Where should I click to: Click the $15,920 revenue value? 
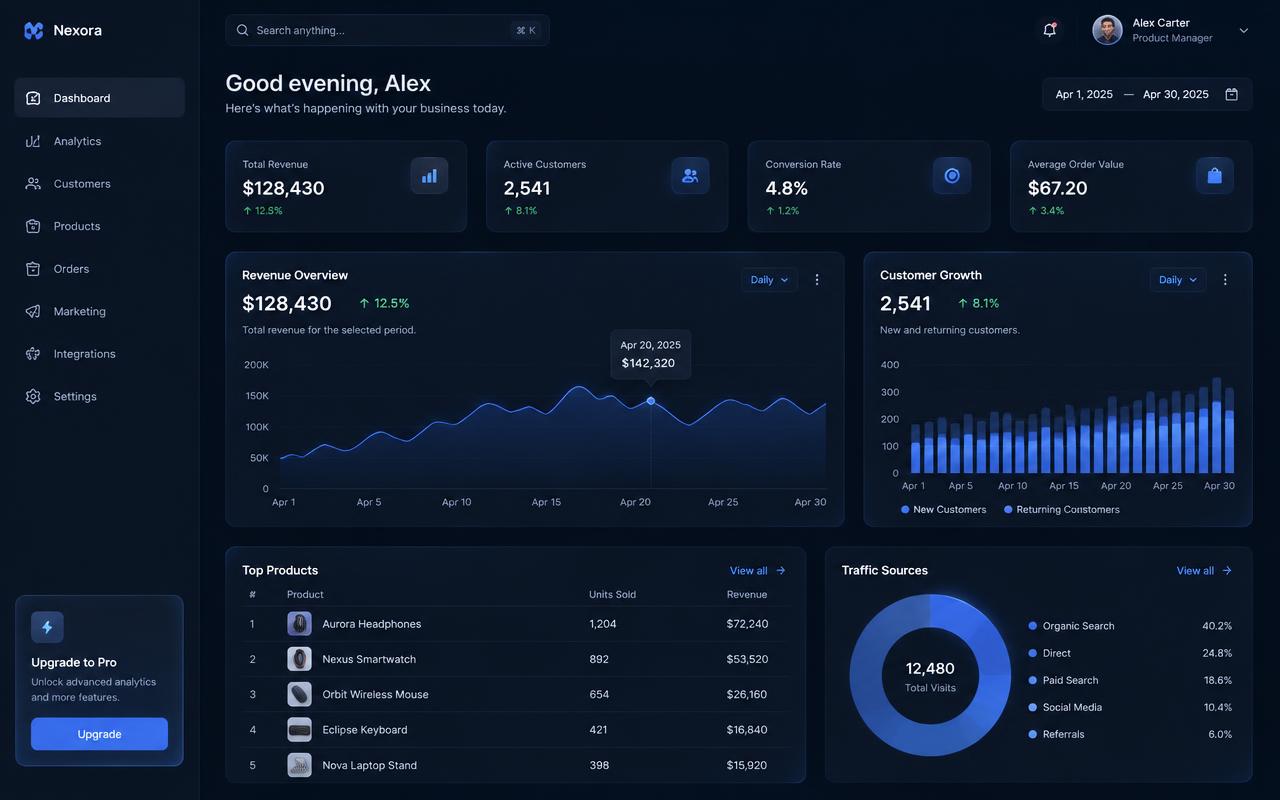[x=747, y=765]
